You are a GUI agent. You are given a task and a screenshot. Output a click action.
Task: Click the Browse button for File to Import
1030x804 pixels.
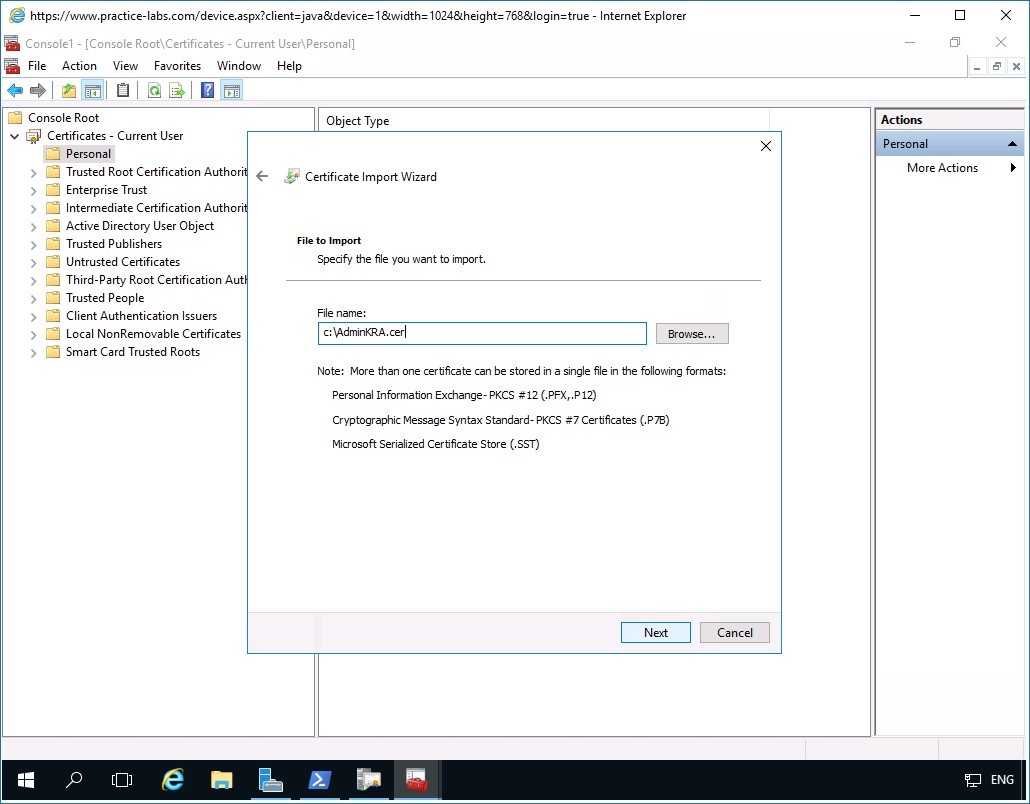click(691, 333)
